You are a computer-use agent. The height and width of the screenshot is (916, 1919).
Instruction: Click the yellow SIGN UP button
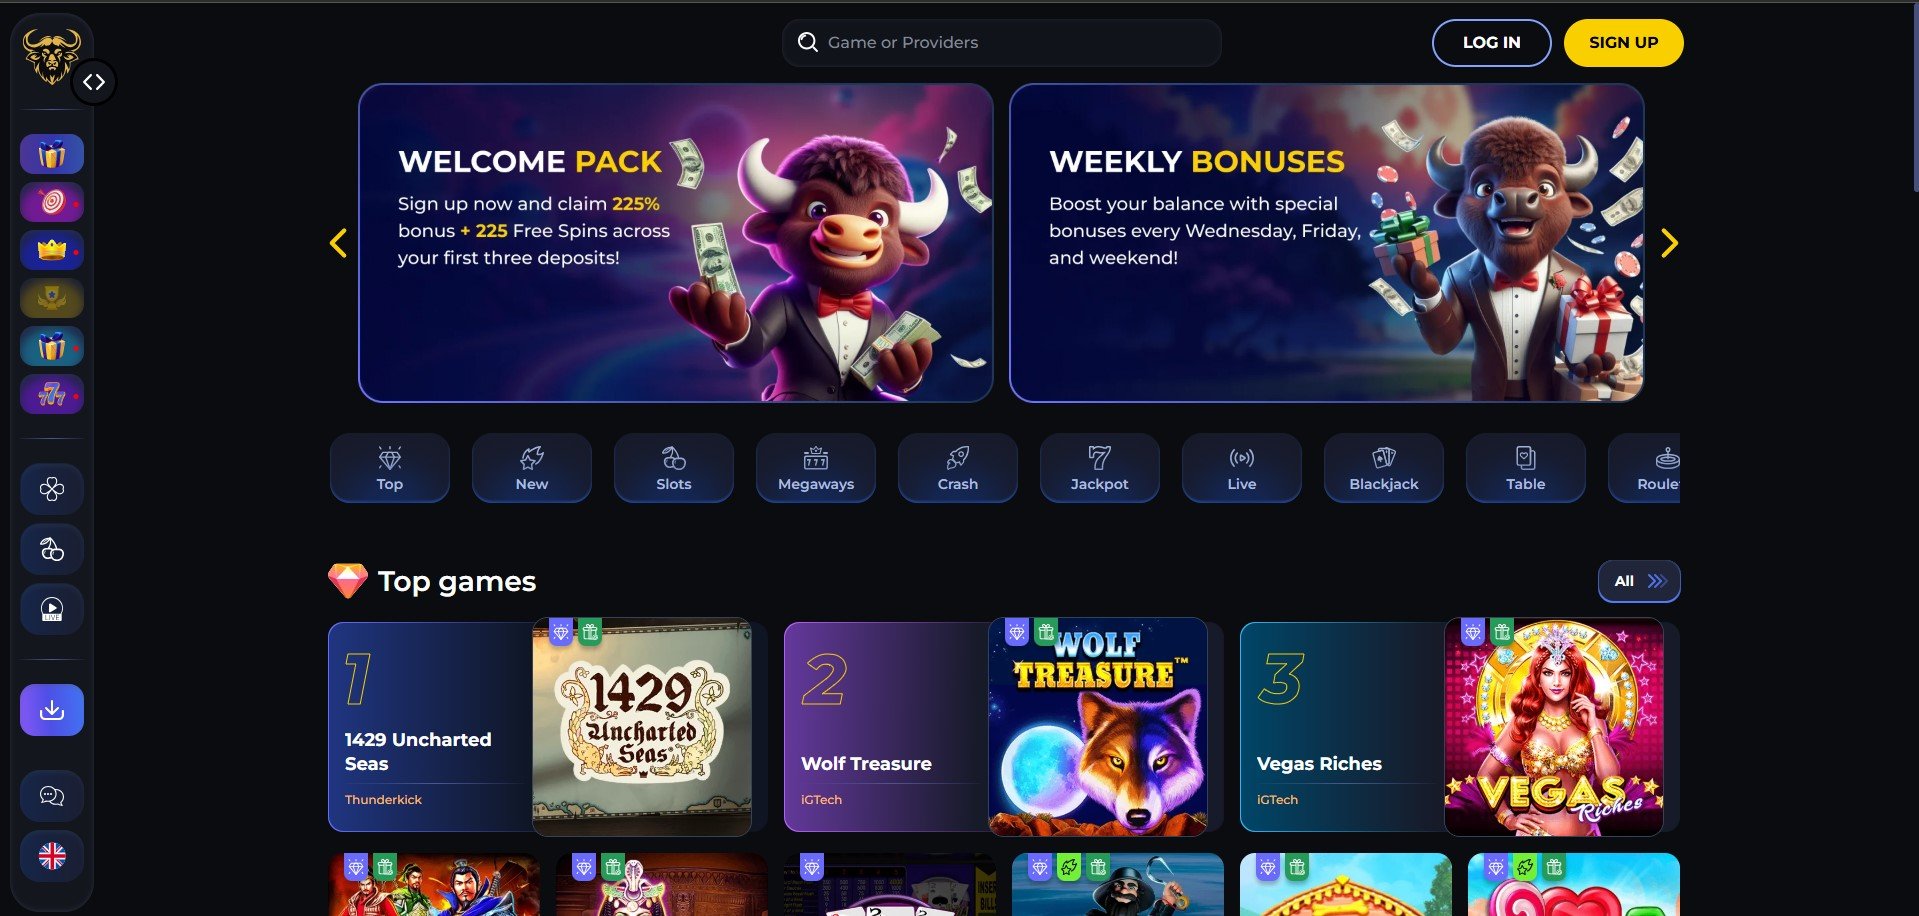1624,43
